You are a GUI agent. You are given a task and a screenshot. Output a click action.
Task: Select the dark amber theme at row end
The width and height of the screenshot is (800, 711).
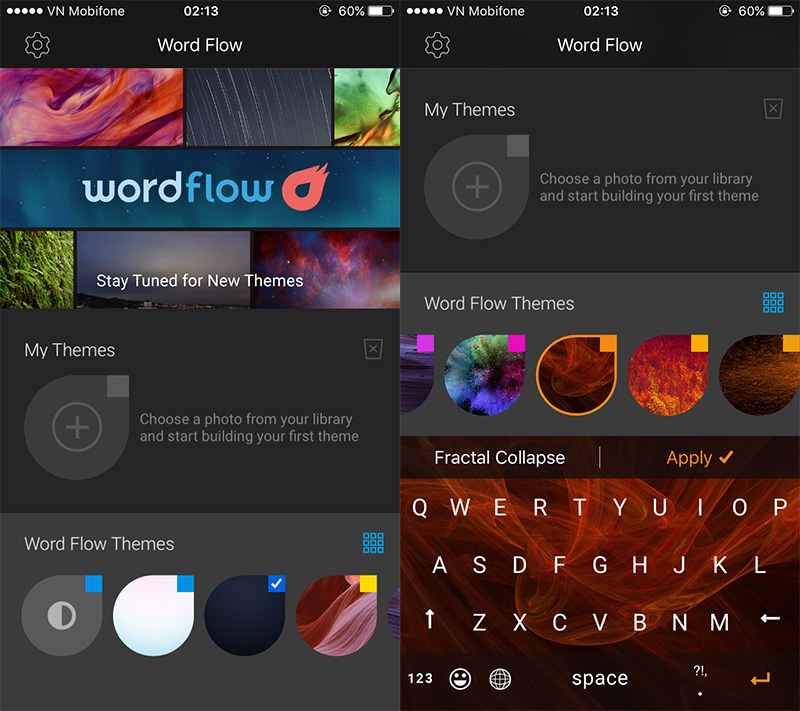tap(759, 375)
